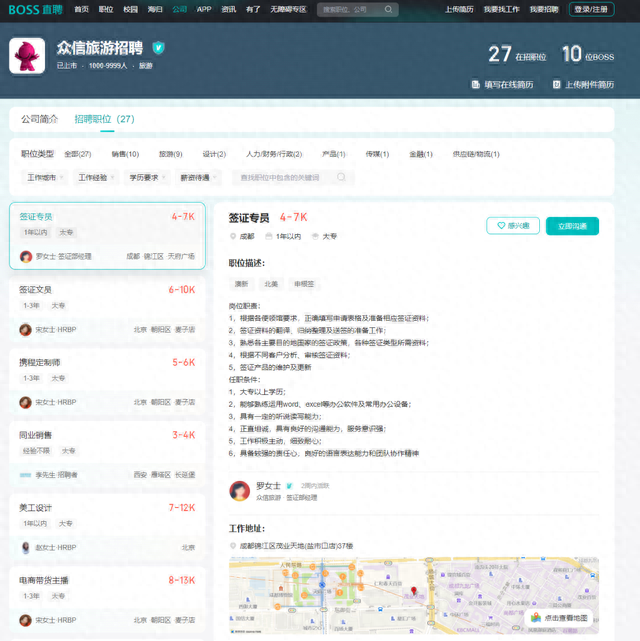Open 职位 in top navigation
640x641 pixels.
[106, 9]
